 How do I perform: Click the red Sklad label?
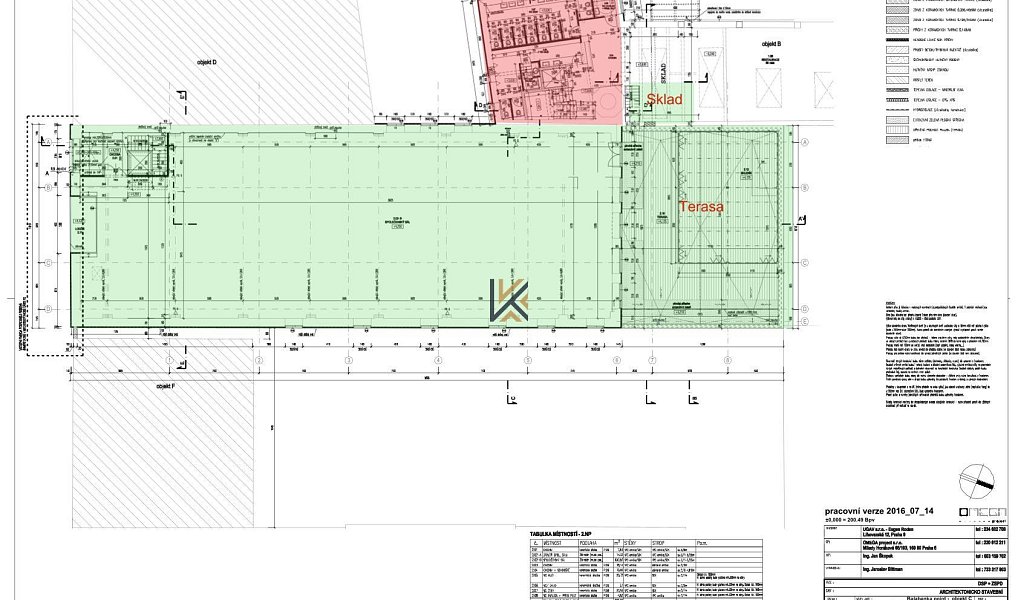[665, 99]
